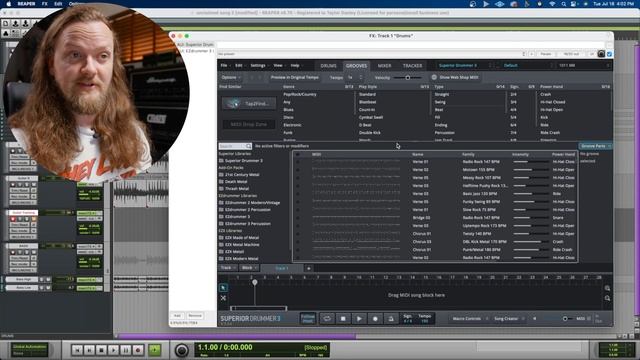
Task: Open the Options dropdown in Grooves tab
Action: point(231,77)
